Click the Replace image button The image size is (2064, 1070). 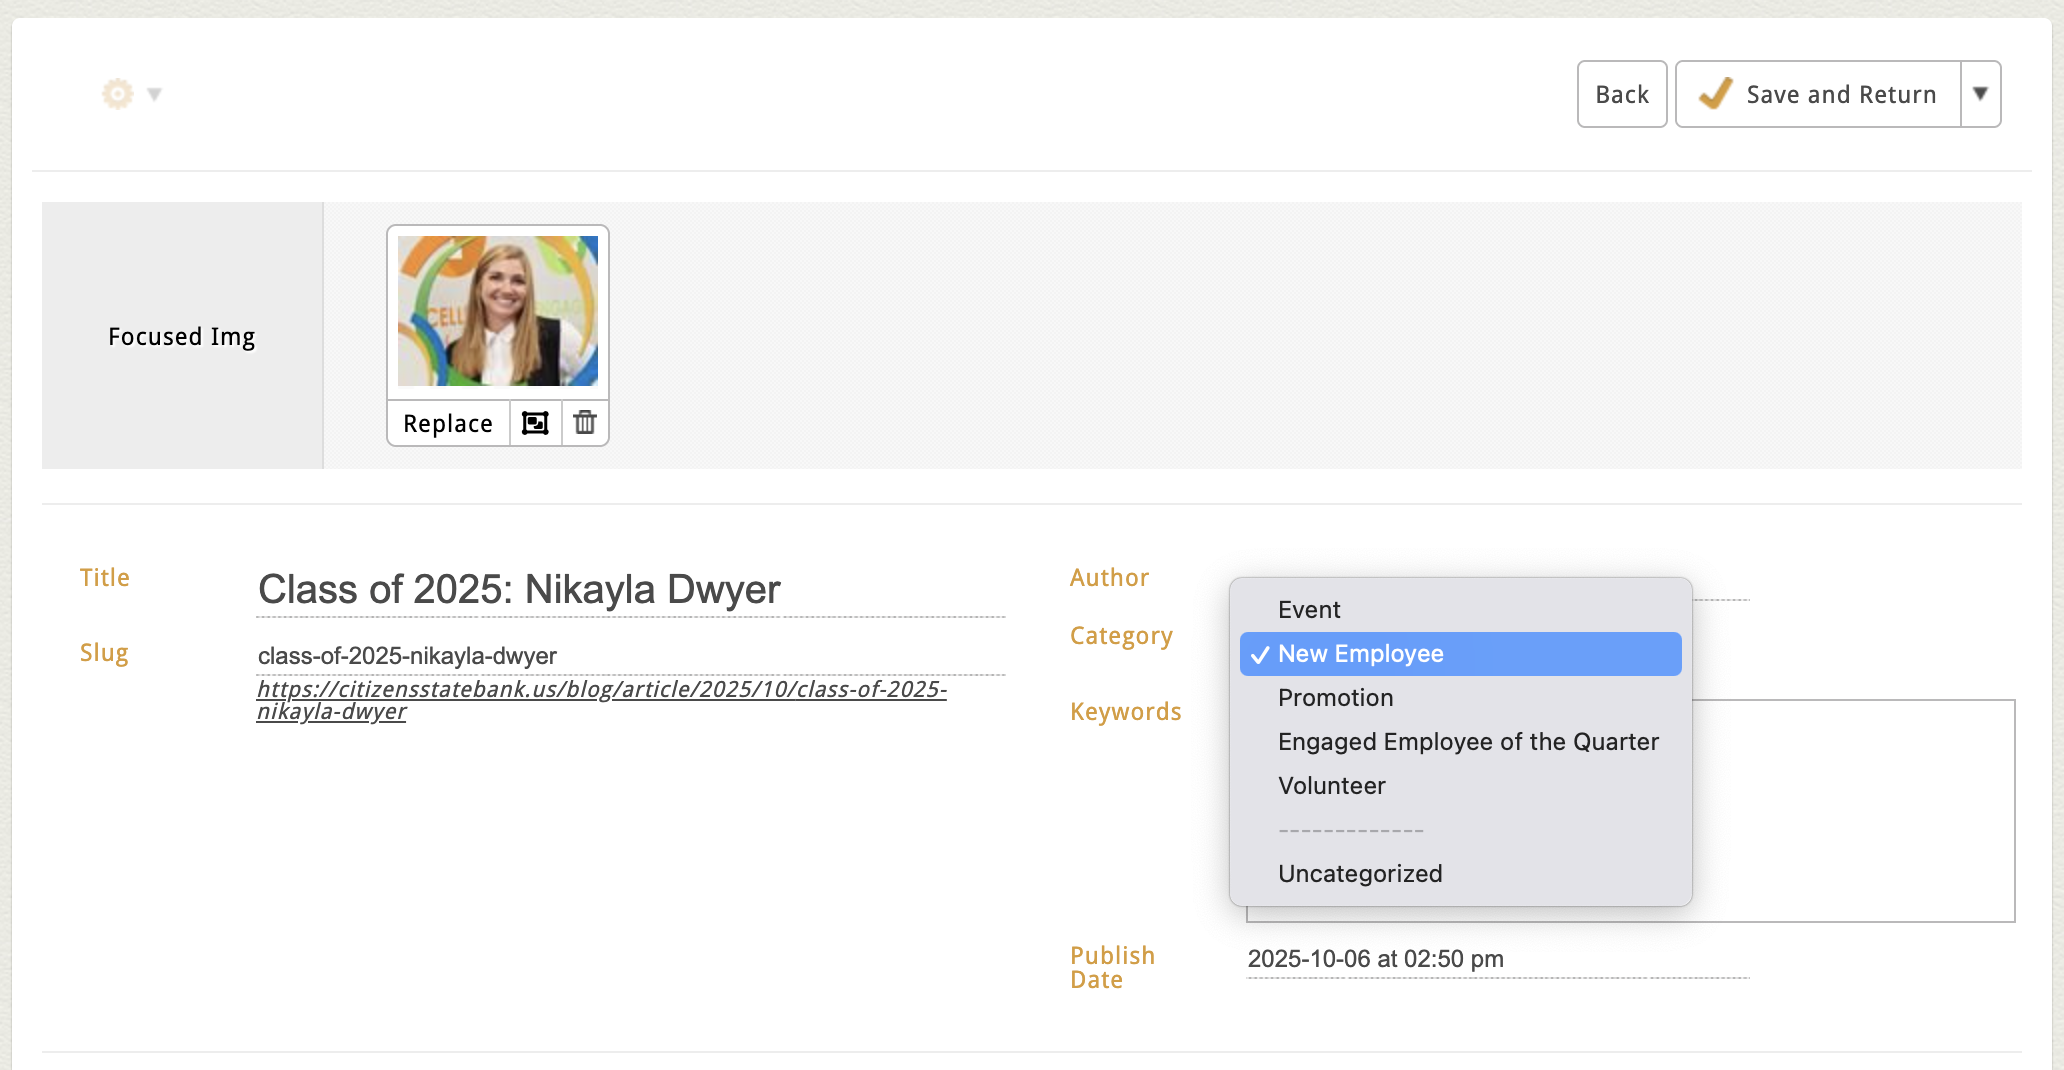(448, 423)
